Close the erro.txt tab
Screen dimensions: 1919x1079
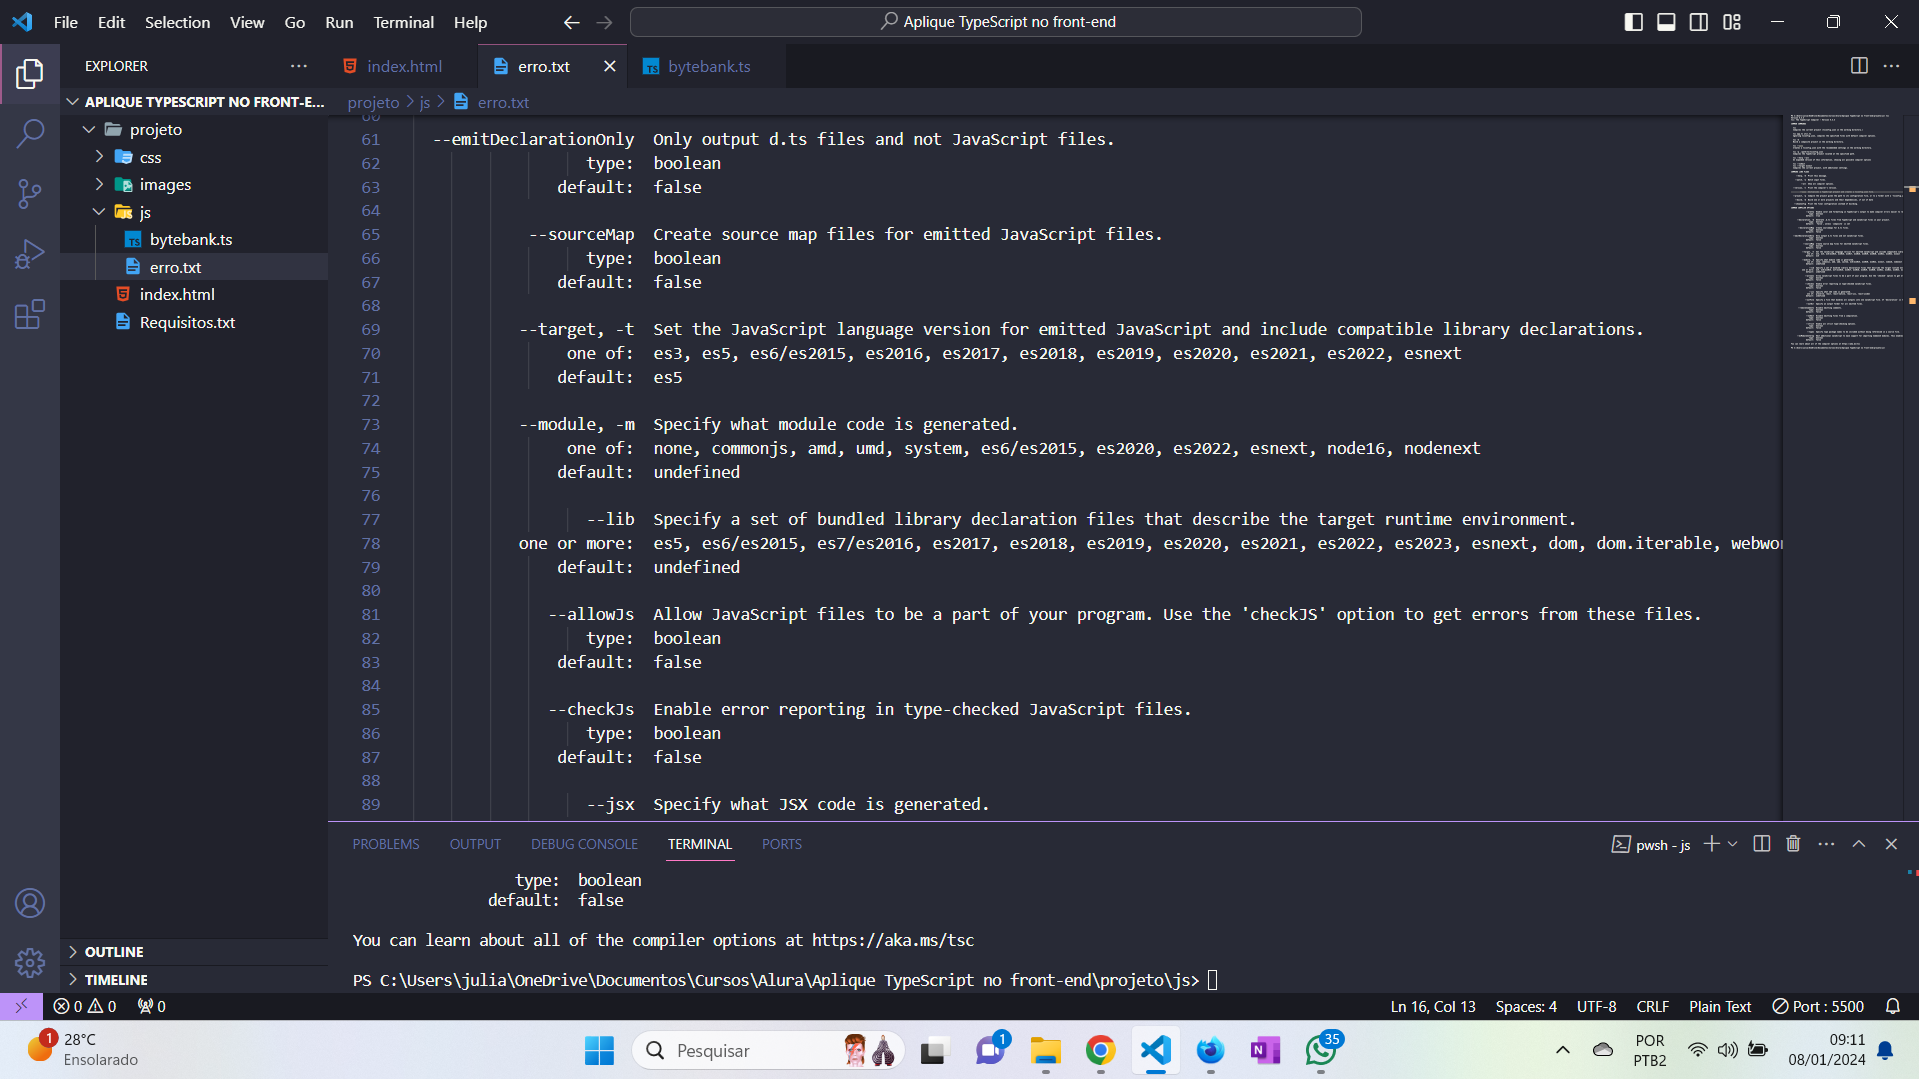(609, 66)
